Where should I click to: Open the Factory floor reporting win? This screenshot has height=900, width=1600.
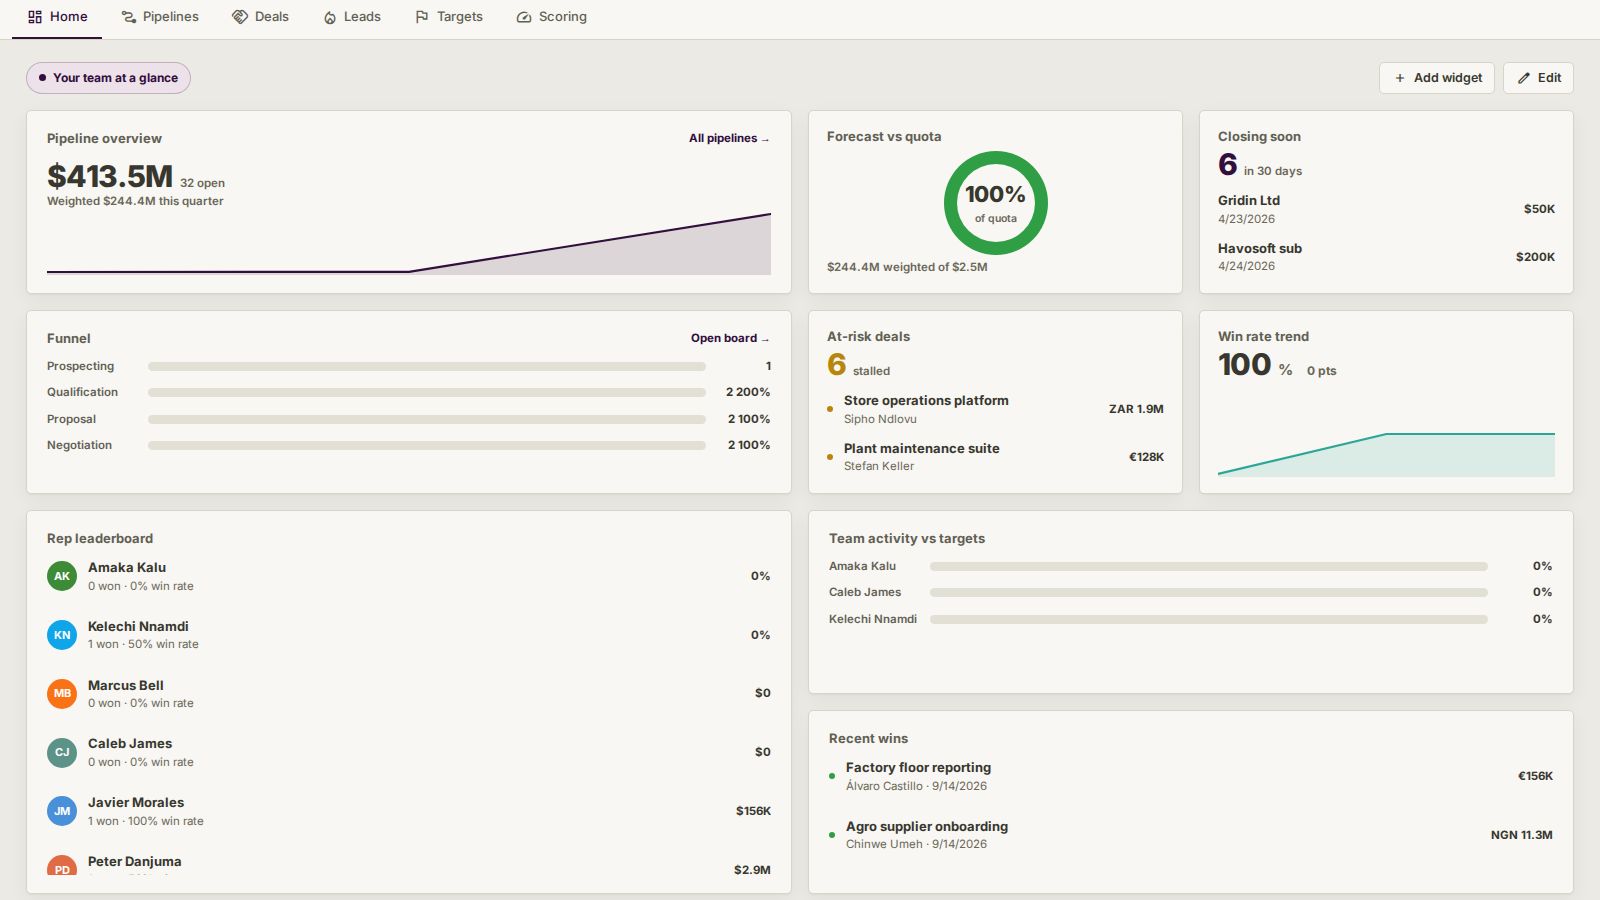point(1191,776)
